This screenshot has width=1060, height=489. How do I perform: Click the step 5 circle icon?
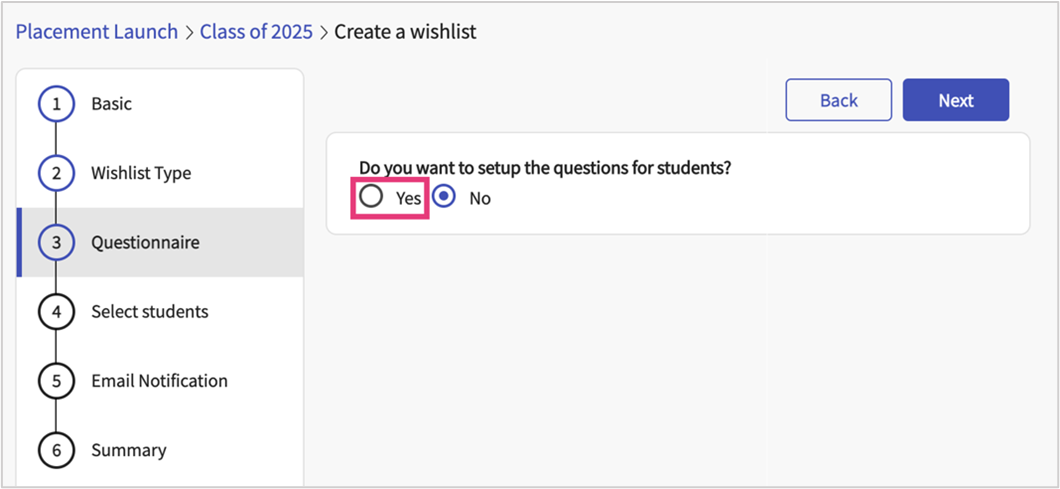click(x=56, y=381)
